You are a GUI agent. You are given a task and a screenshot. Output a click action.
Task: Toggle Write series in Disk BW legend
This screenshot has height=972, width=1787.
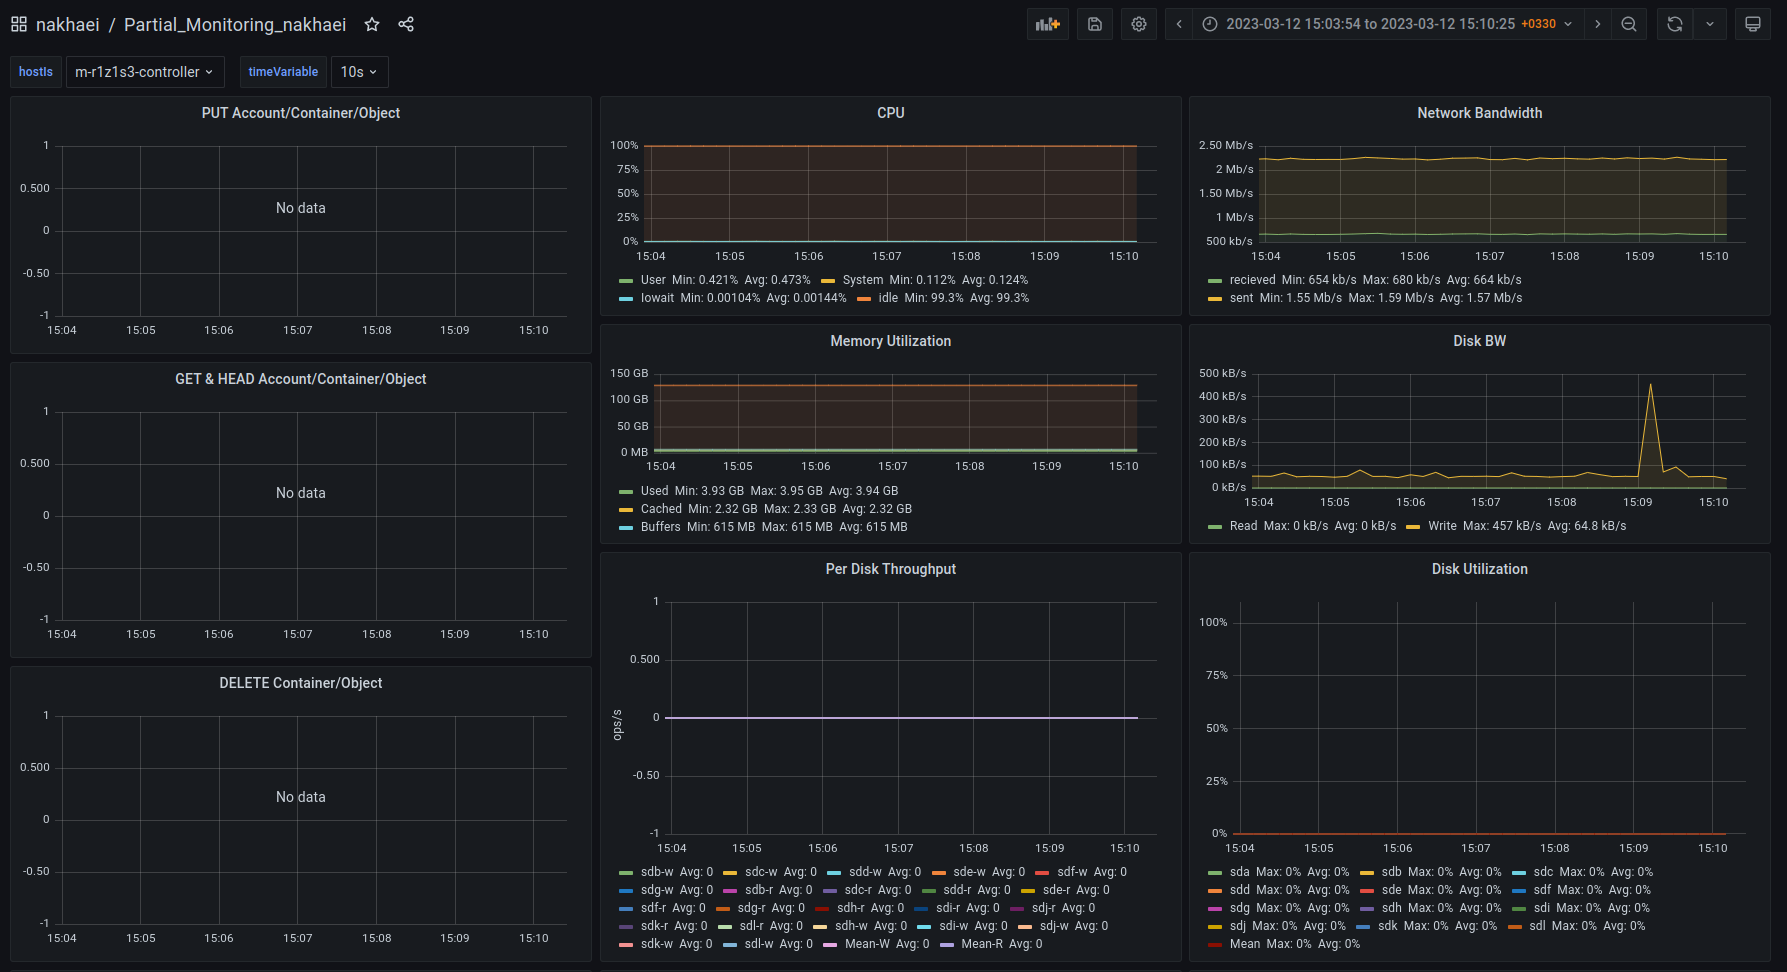coord(1442,526)
